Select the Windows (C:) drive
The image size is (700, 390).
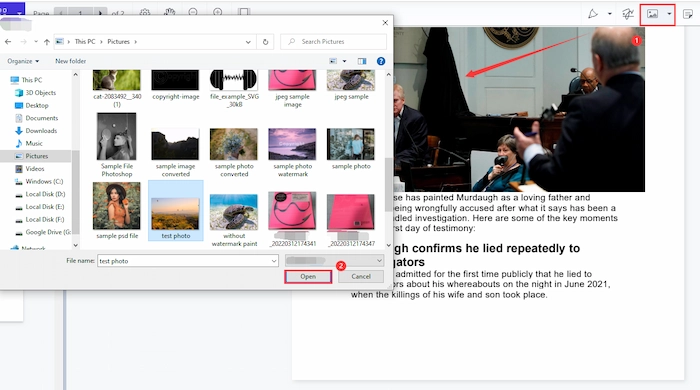[x=39, y=182]
